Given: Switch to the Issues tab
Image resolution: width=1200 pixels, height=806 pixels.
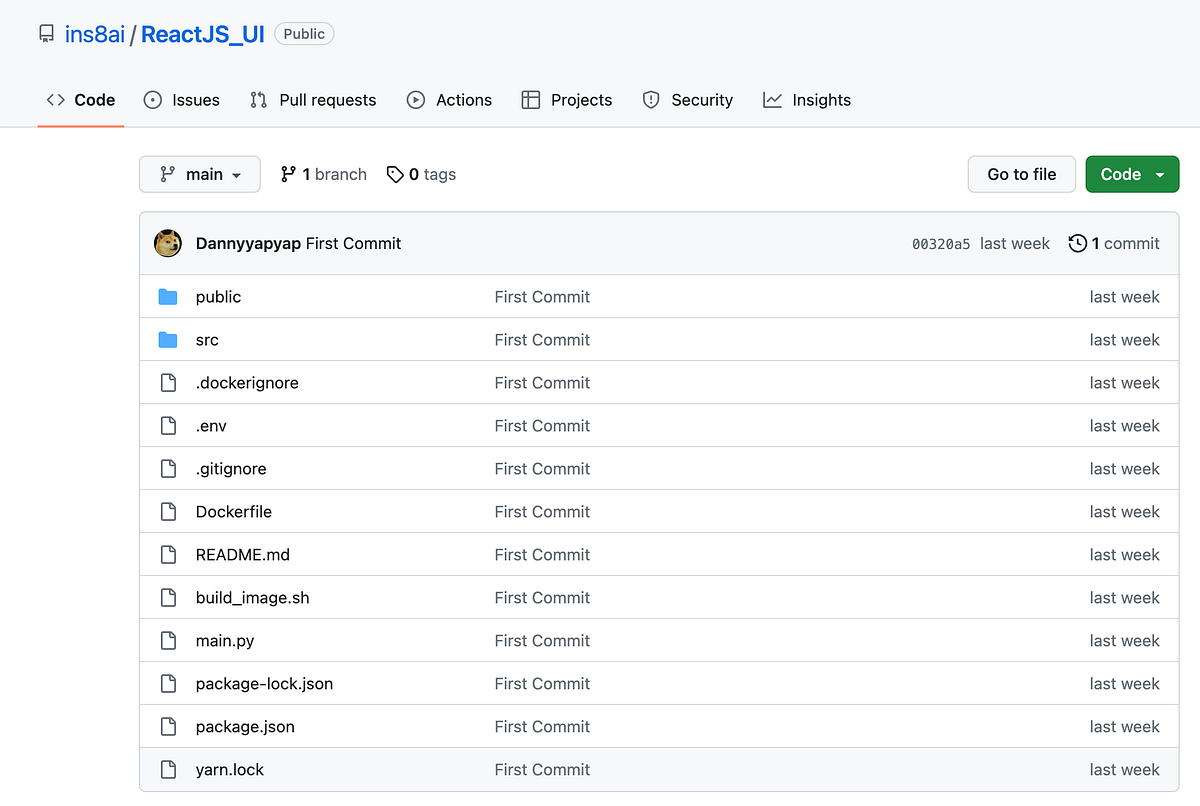Looking at the screenshot, I should [181, 99].
